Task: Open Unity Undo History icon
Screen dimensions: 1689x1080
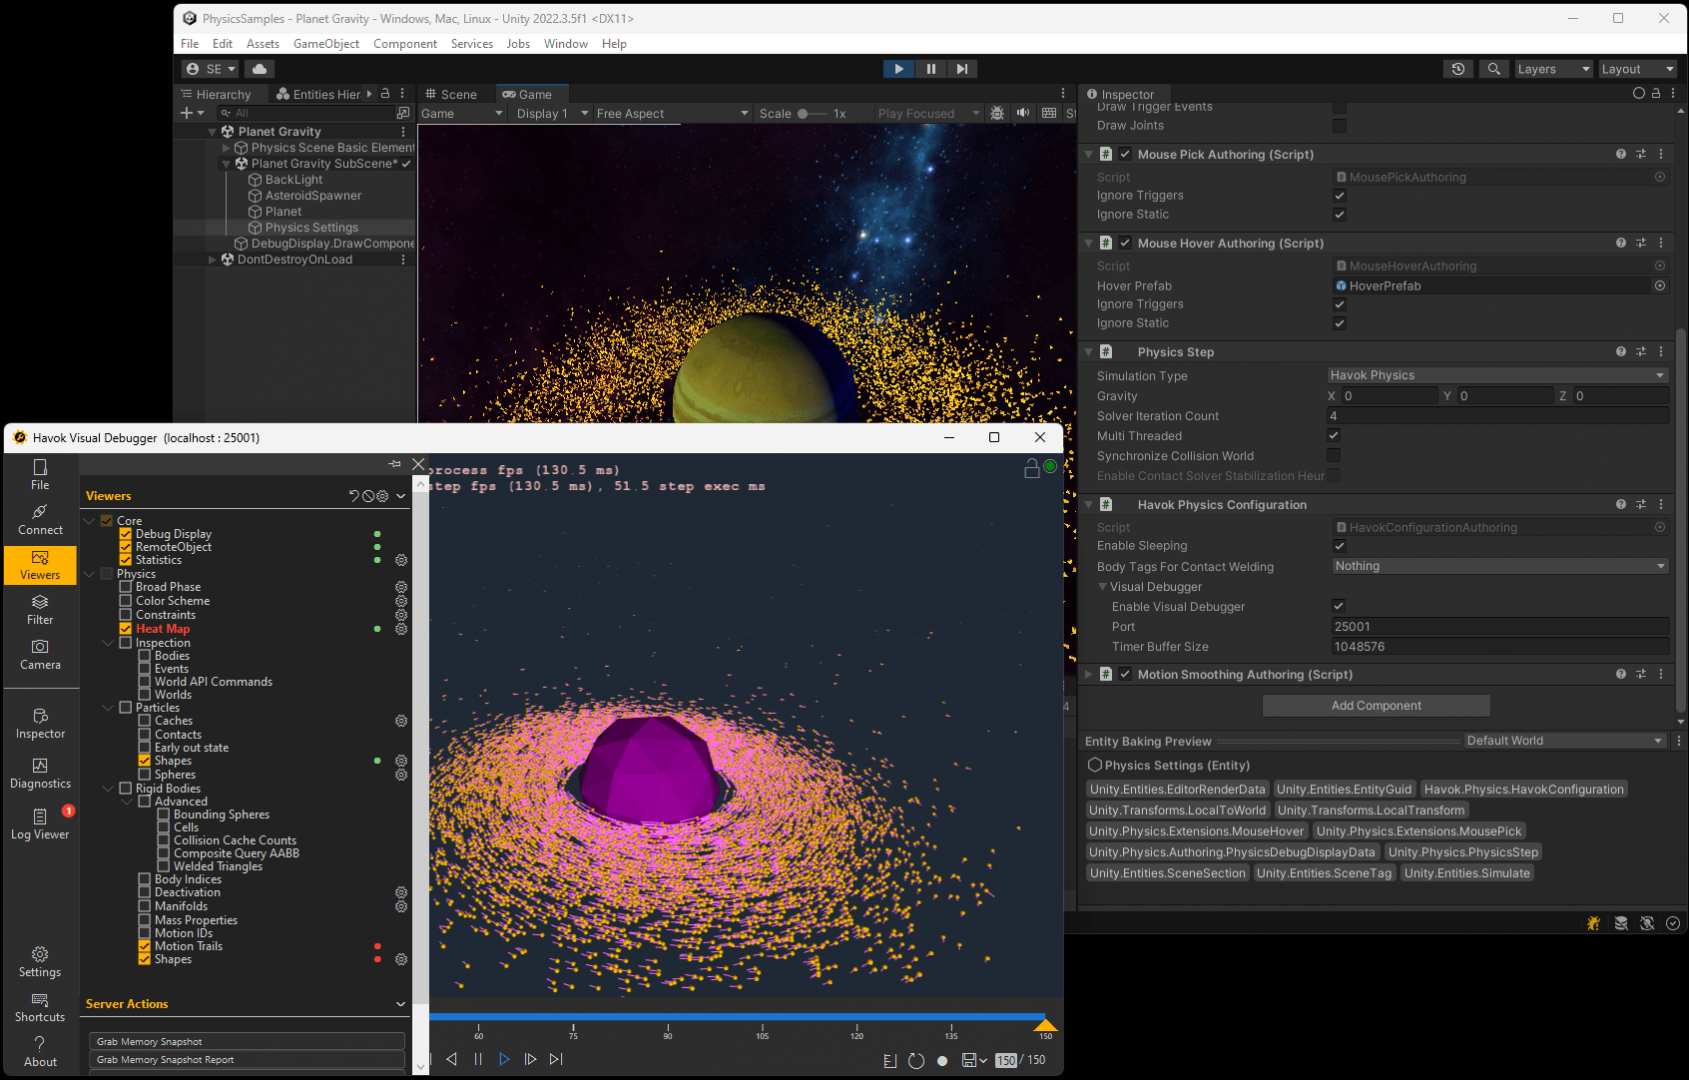Action: tap(1458, 69)
